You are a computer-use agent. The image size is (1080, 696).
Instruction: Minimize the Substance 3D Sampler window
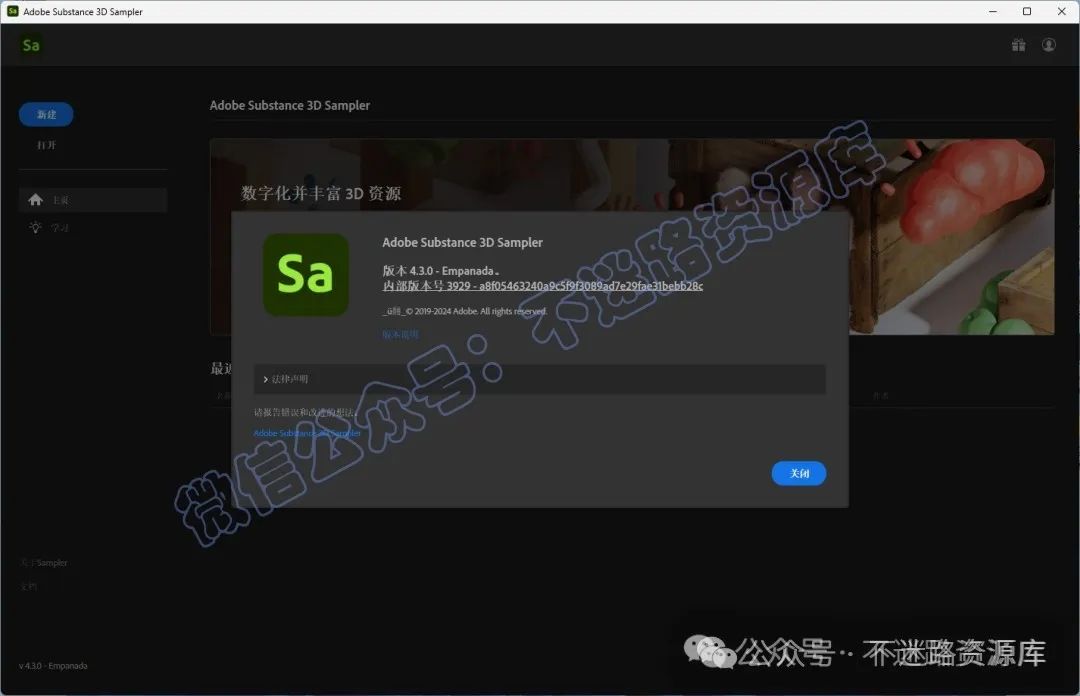[993, 11]
